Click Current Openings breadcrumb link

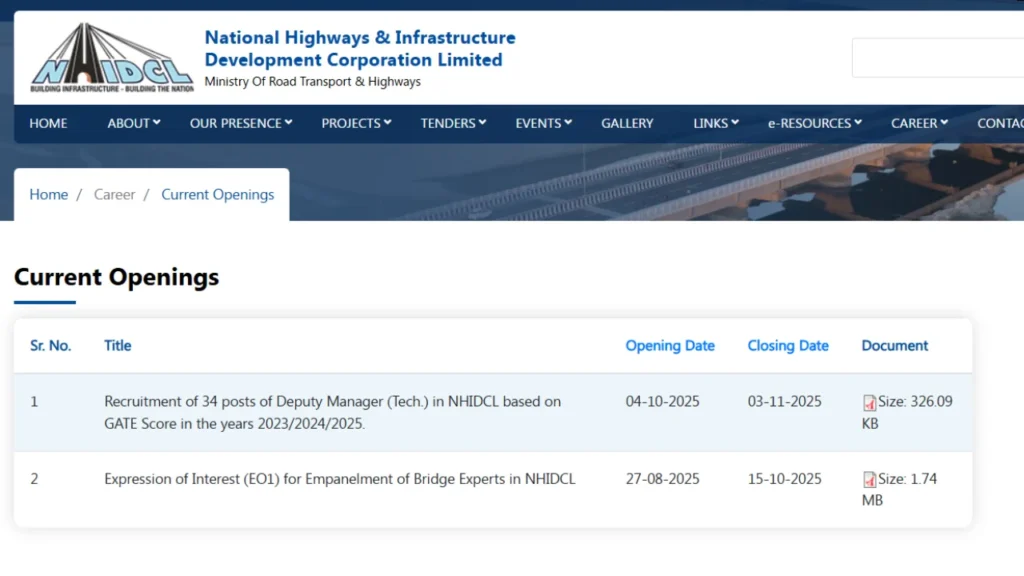click(217, 195)
